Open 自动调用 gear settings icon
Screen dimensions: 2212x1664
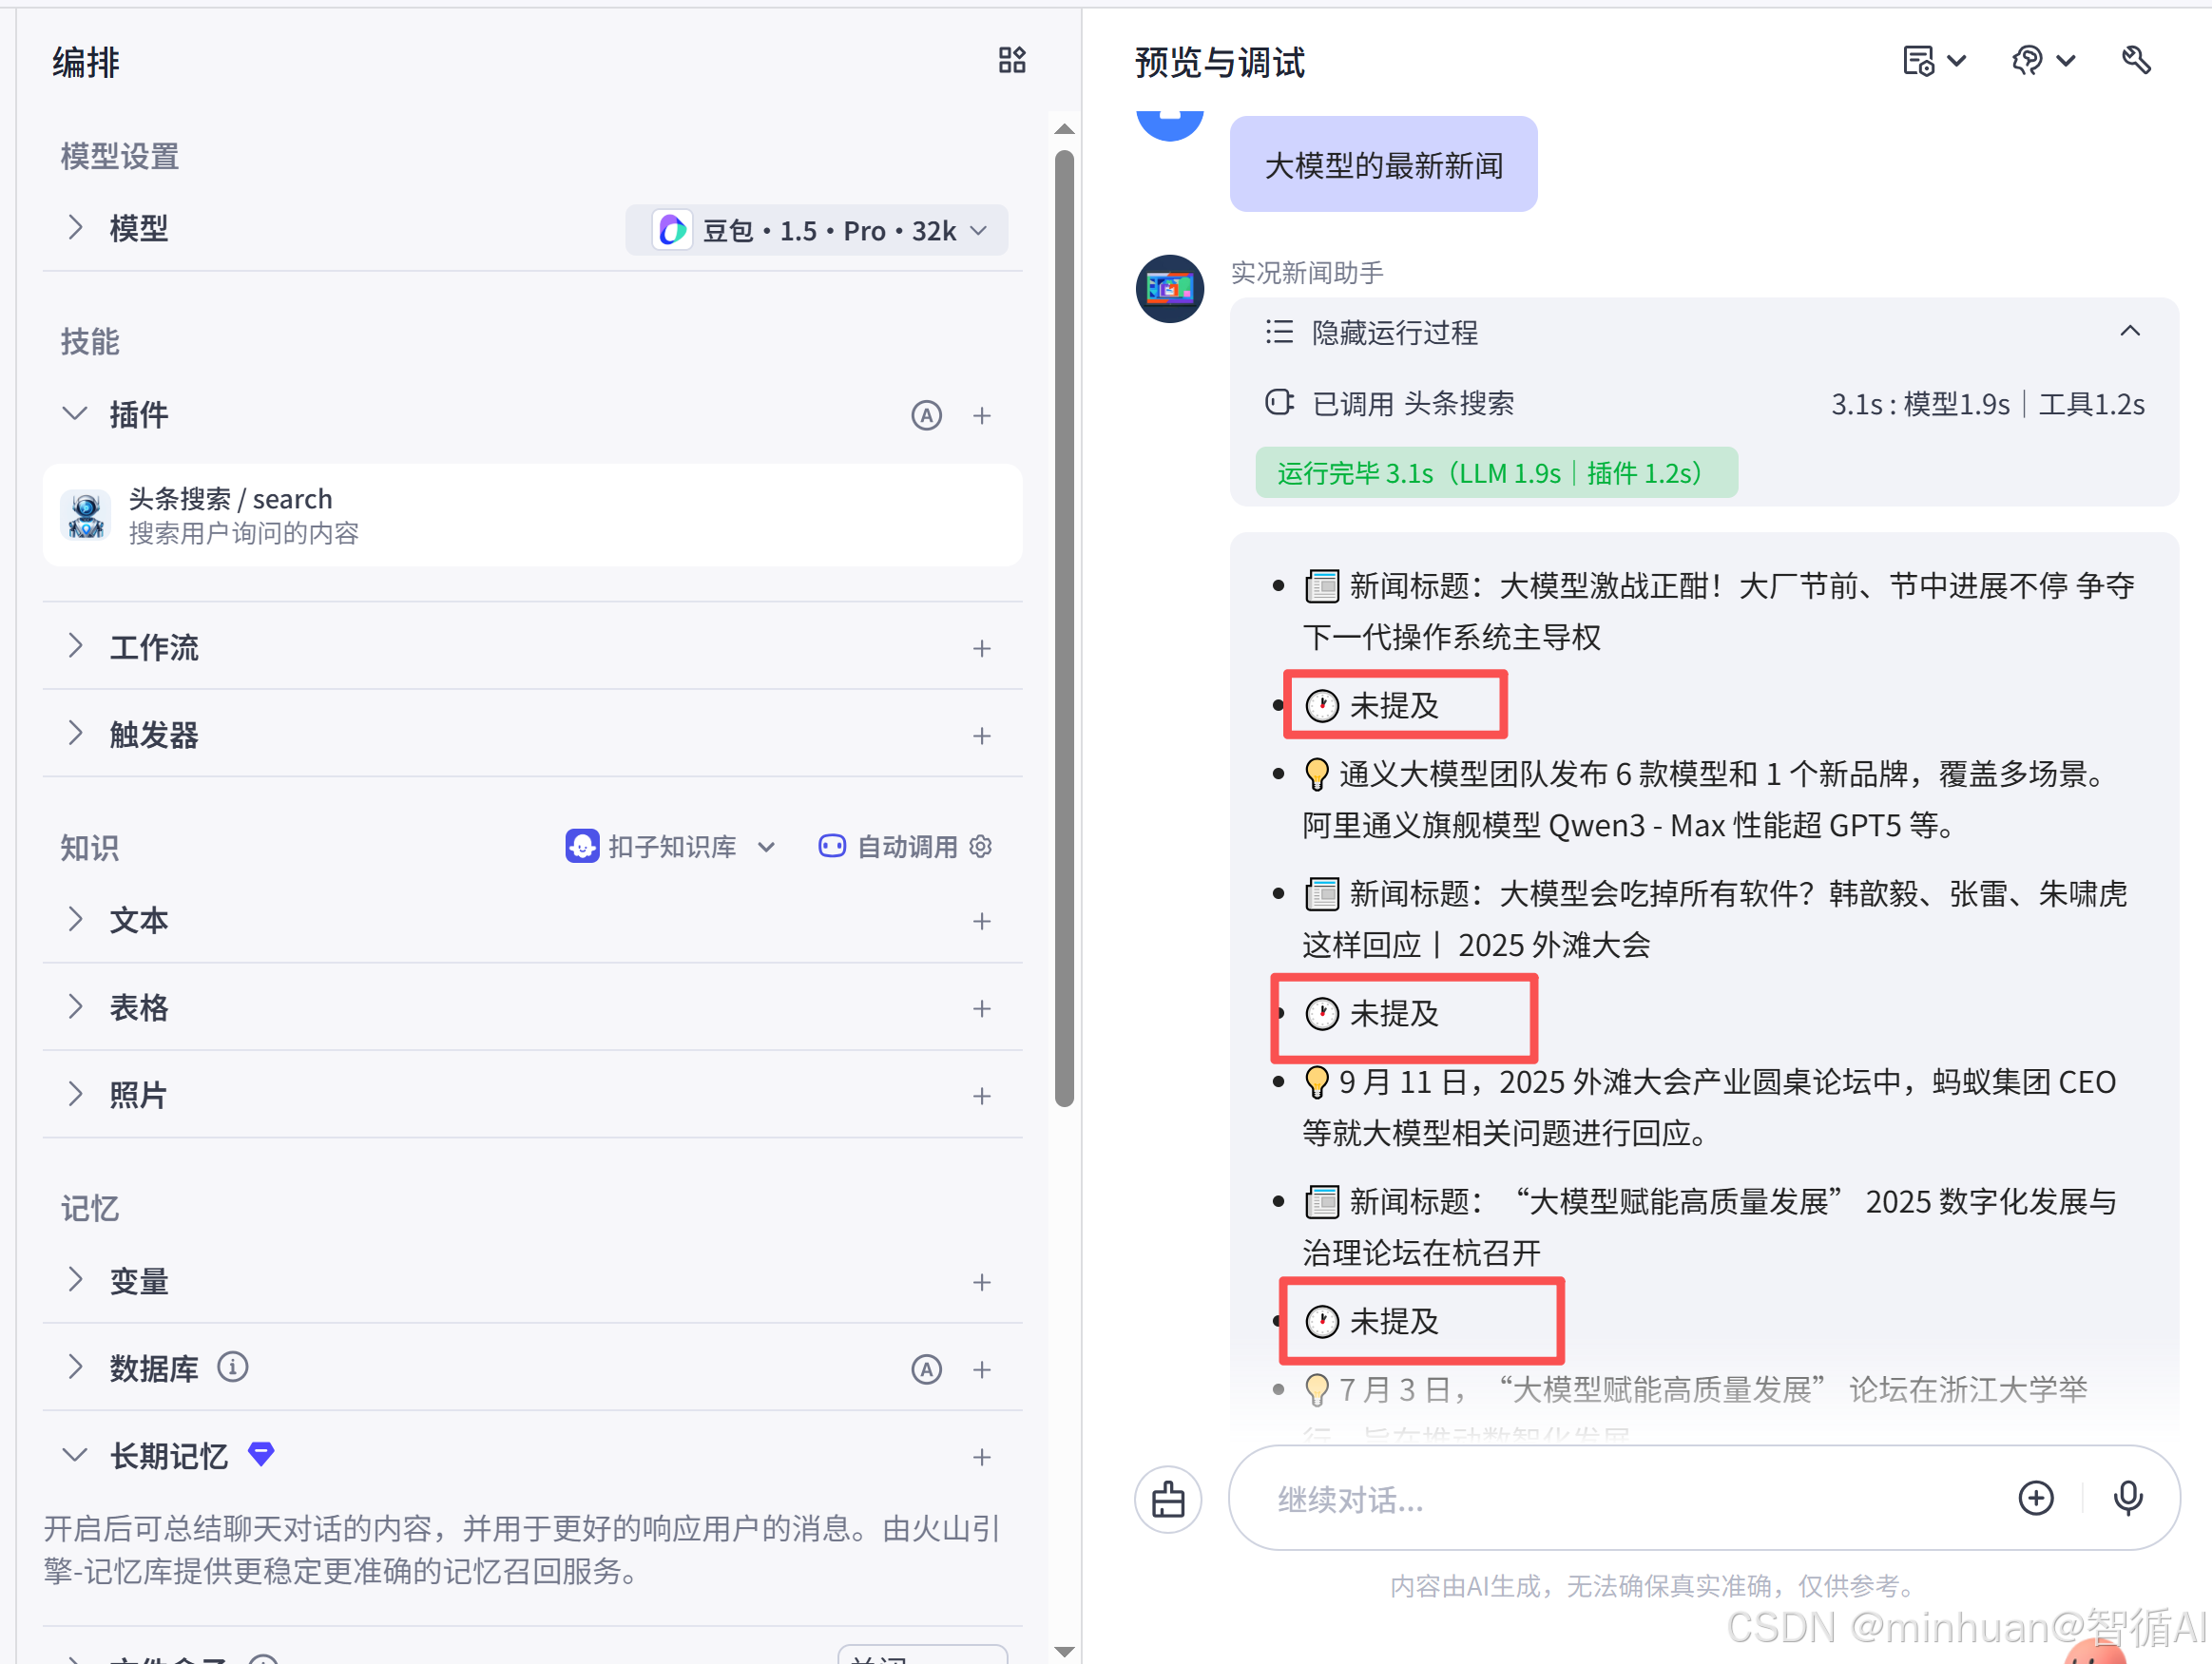[x=981, y=847]
